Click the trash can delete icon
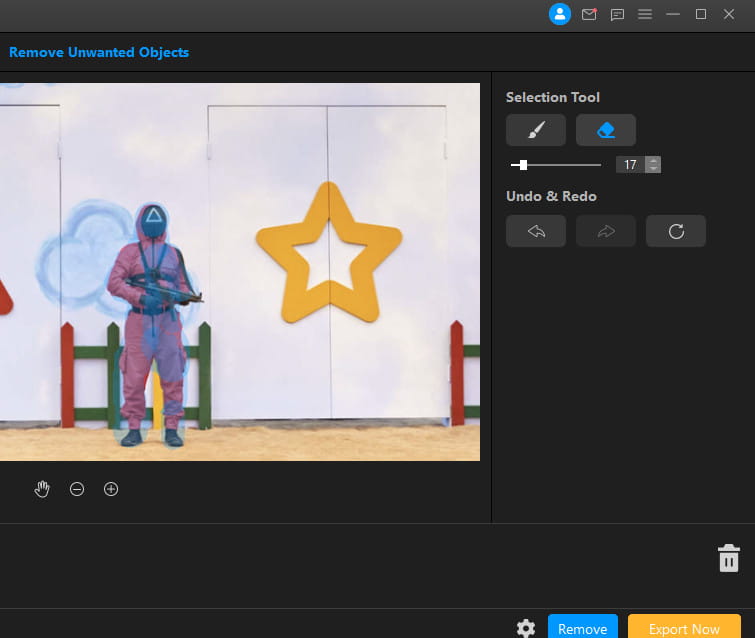 pos(729,559)
